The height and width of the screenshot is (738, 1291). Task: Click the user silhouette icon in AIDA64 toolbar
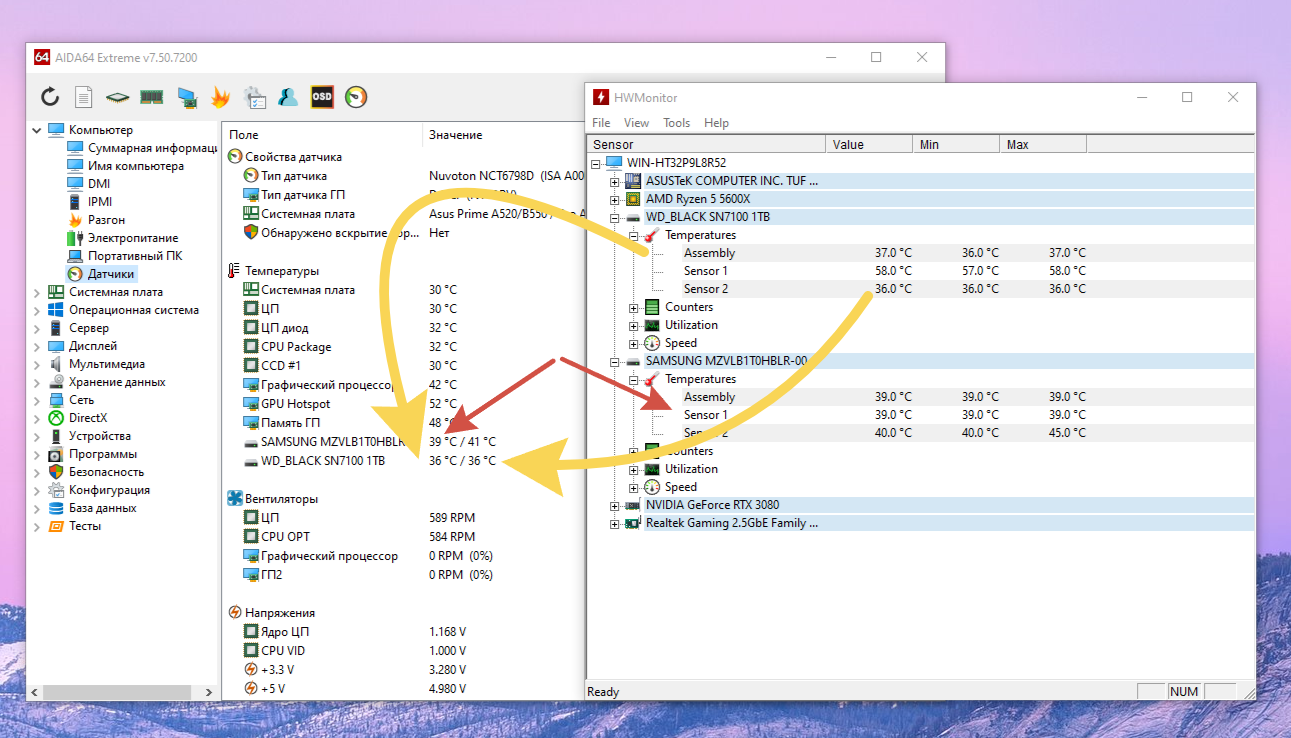[288, 97]
